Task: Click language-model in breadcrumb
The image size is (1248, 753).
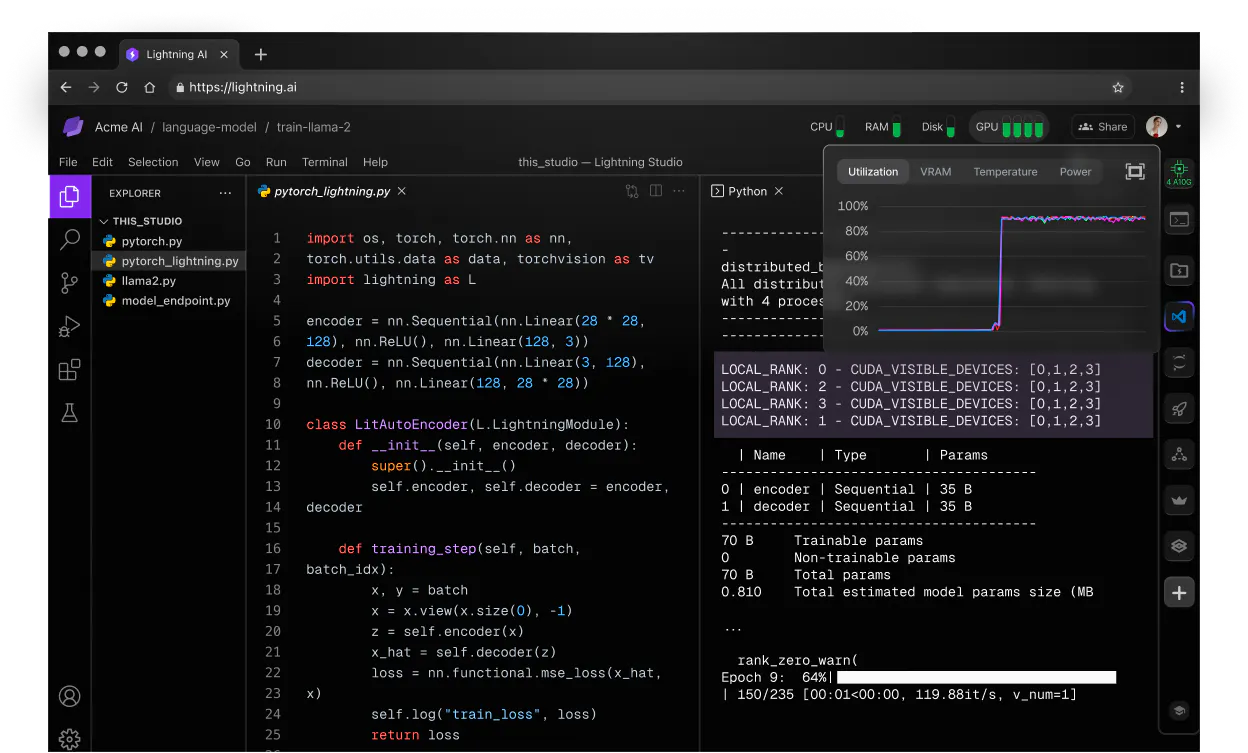Action: coord(208,127)
